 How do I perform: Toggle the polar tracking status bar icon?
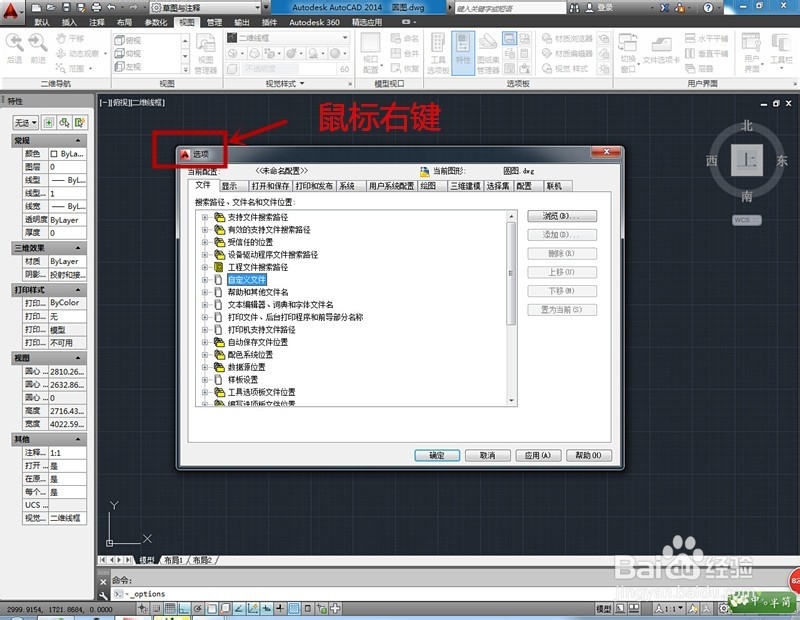tap(197, 608)
